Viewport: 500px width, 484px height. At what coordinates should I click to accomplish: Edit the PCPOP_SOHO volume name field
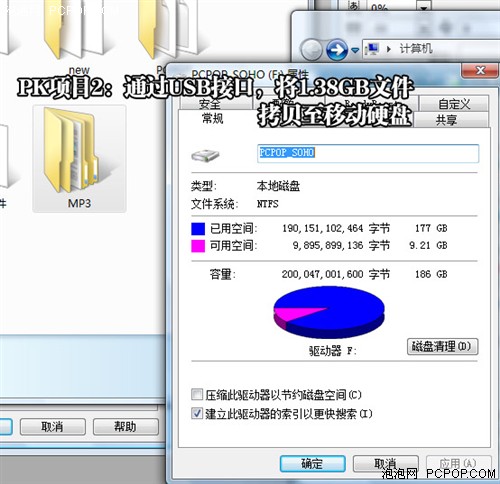point(368,153)
